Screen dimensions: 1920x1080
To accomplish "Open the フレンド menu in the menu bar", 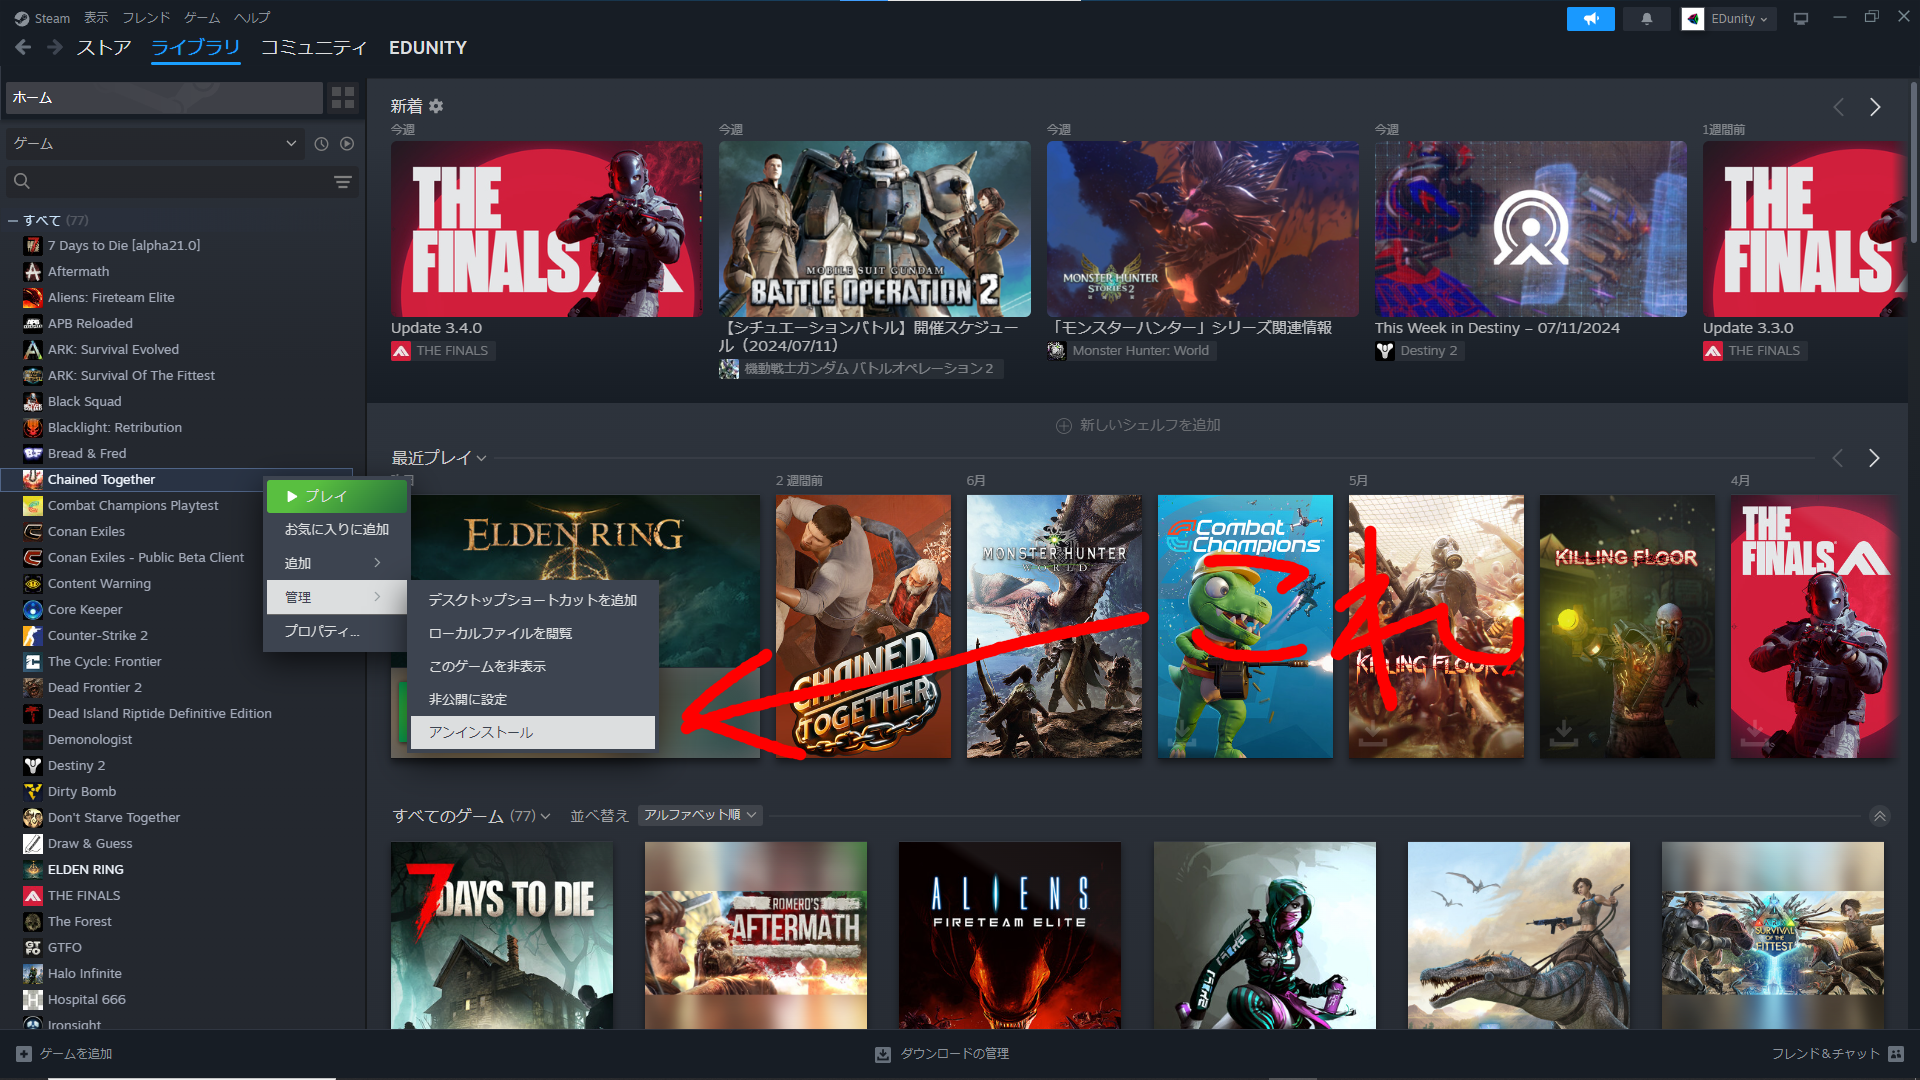I will point(145,17).
